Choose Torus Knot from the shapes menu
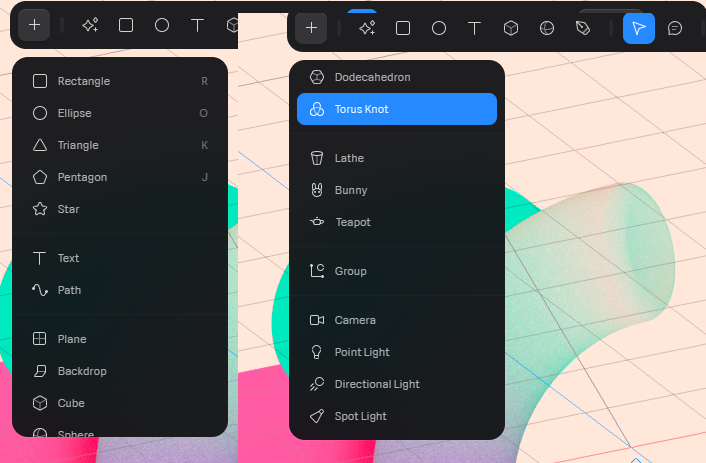Image resolution: width=706 pixels, height=463 pixels. click(x=396, y=109)
